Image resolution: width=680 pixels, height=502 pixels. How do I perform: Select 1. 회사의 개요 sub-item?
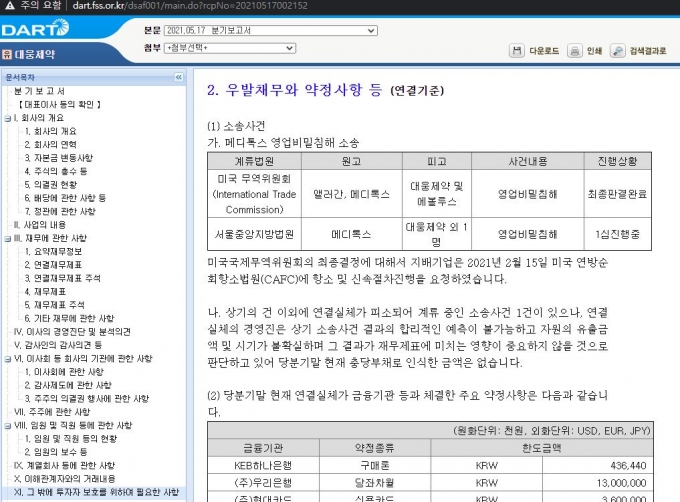pos(50,131)
